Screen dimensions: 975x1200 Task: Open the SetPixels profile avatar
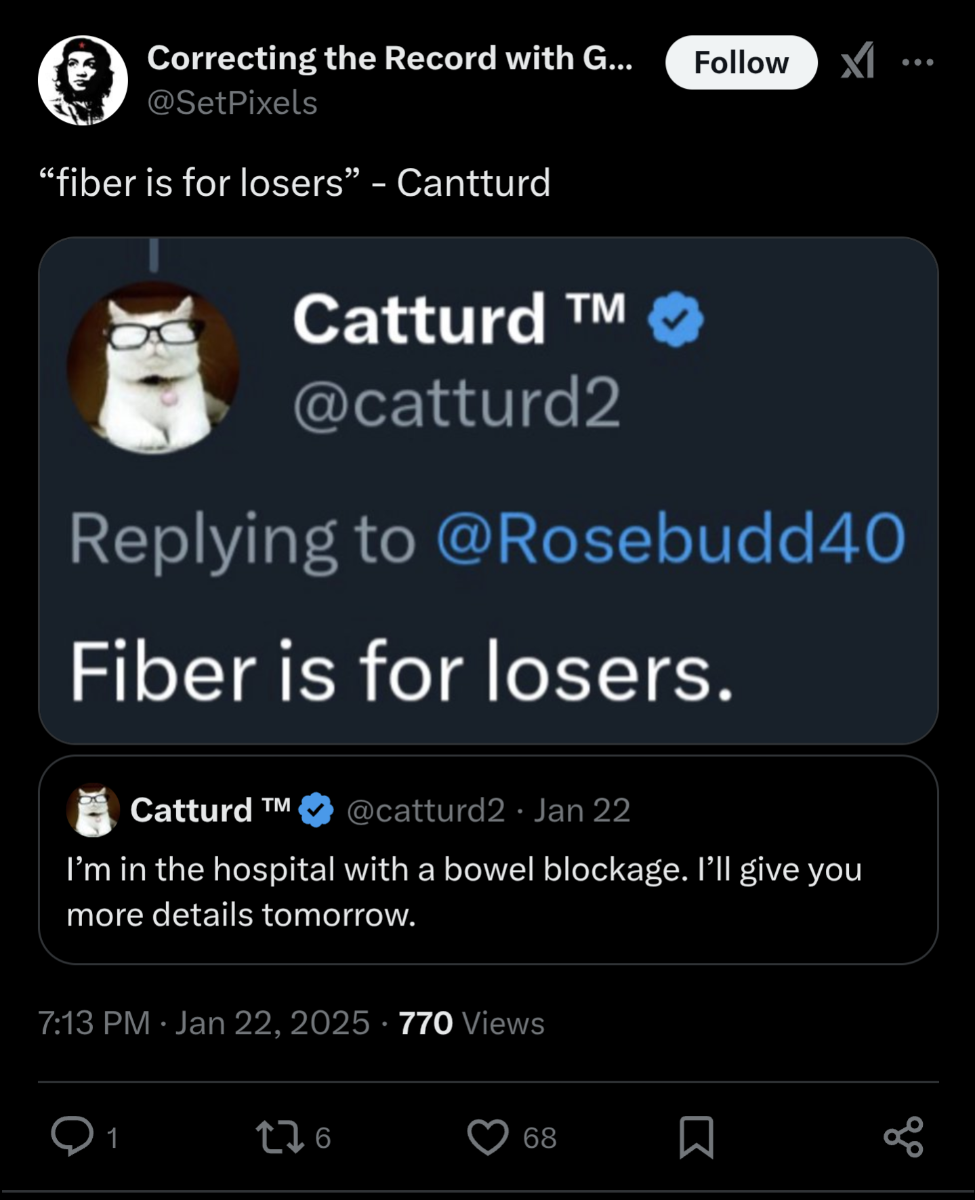(x=83, y=81)
